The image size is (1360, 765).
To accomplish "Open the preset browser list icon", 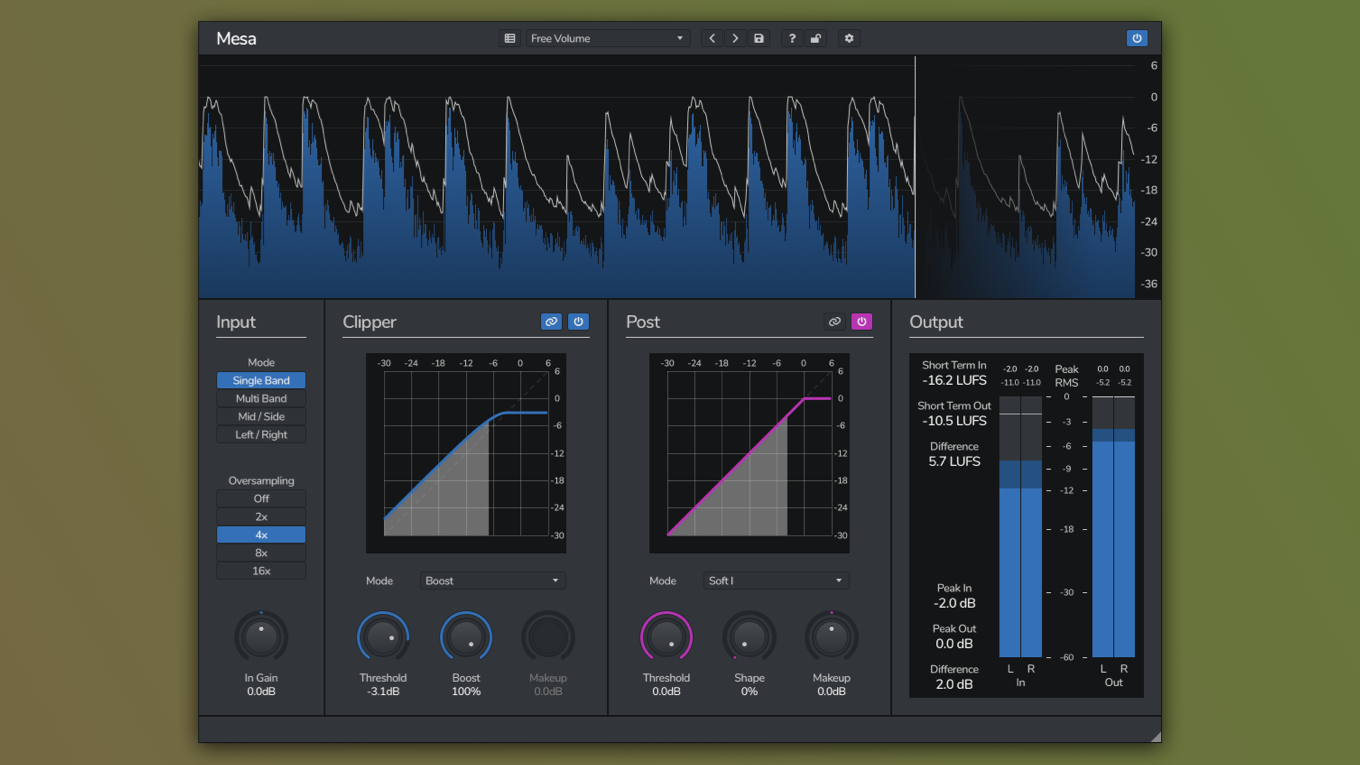I will [x=510, y=38].
